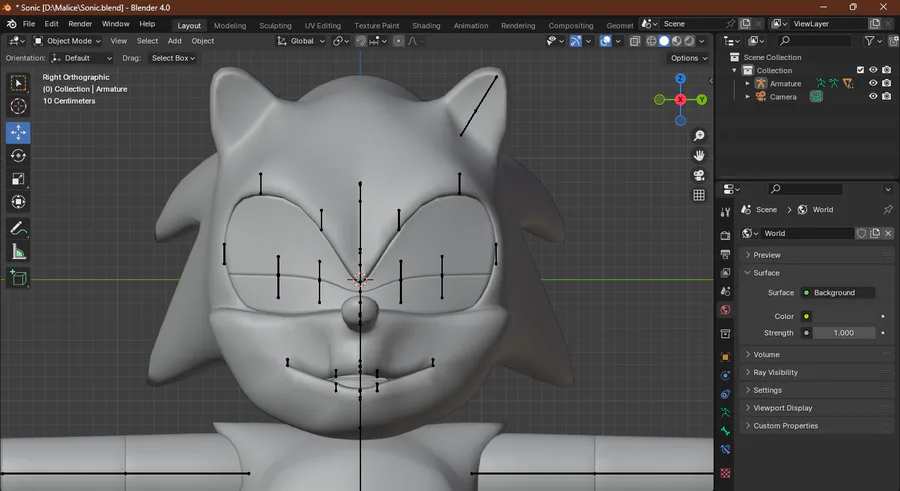The height and width of the screenshot is (491, 900).
Task: Select the Annotate tool
Action: [18, 229]
